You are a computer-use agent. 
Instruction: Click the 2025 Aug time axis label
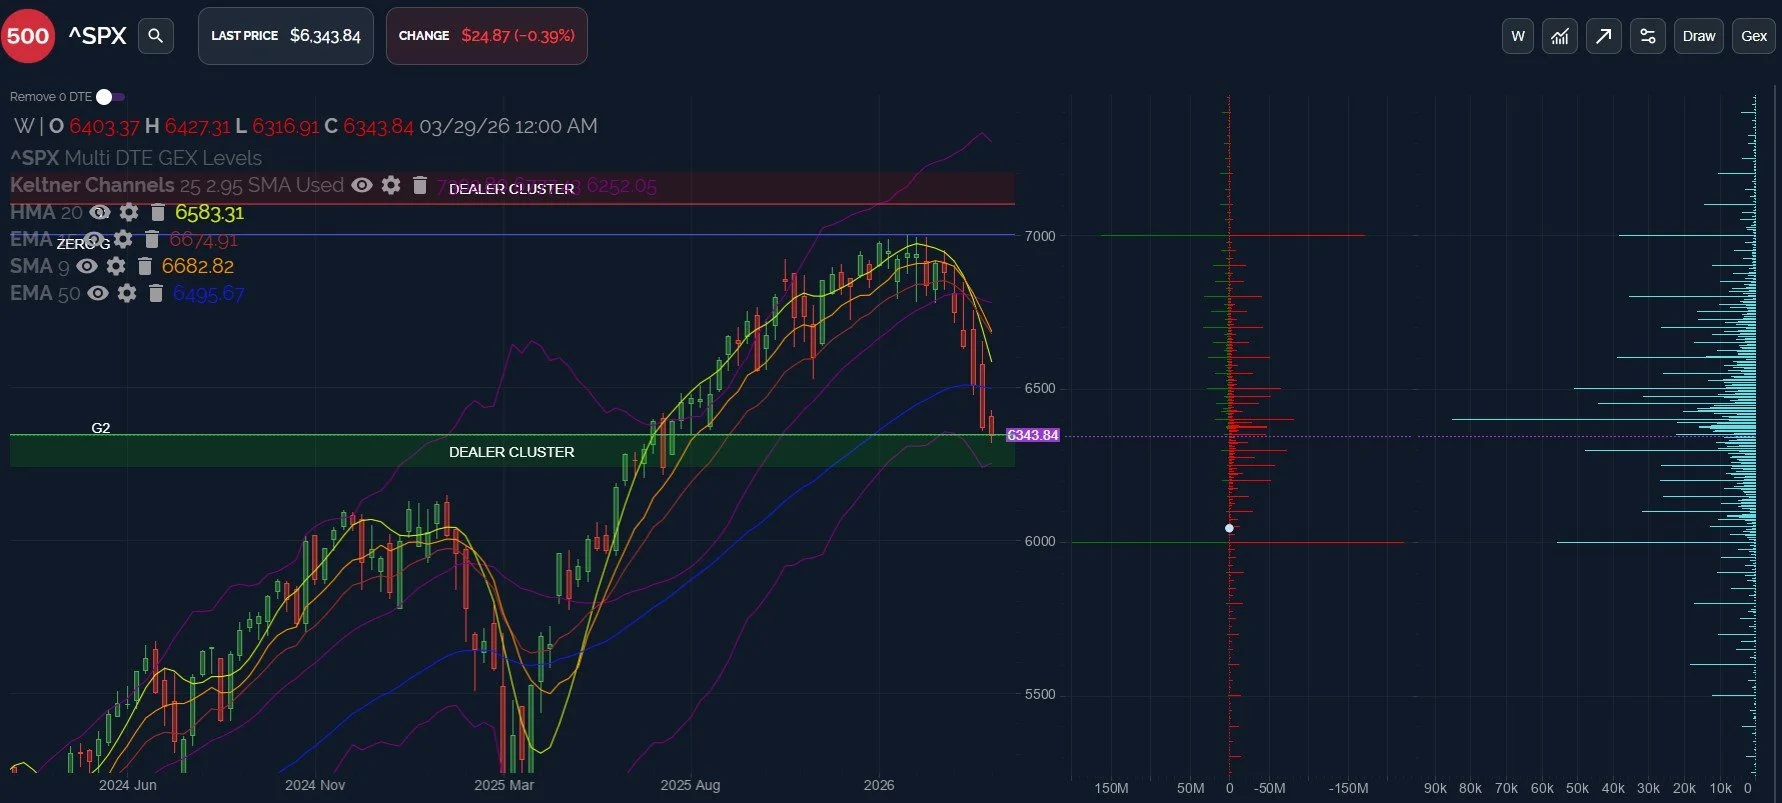pos(690,785)
